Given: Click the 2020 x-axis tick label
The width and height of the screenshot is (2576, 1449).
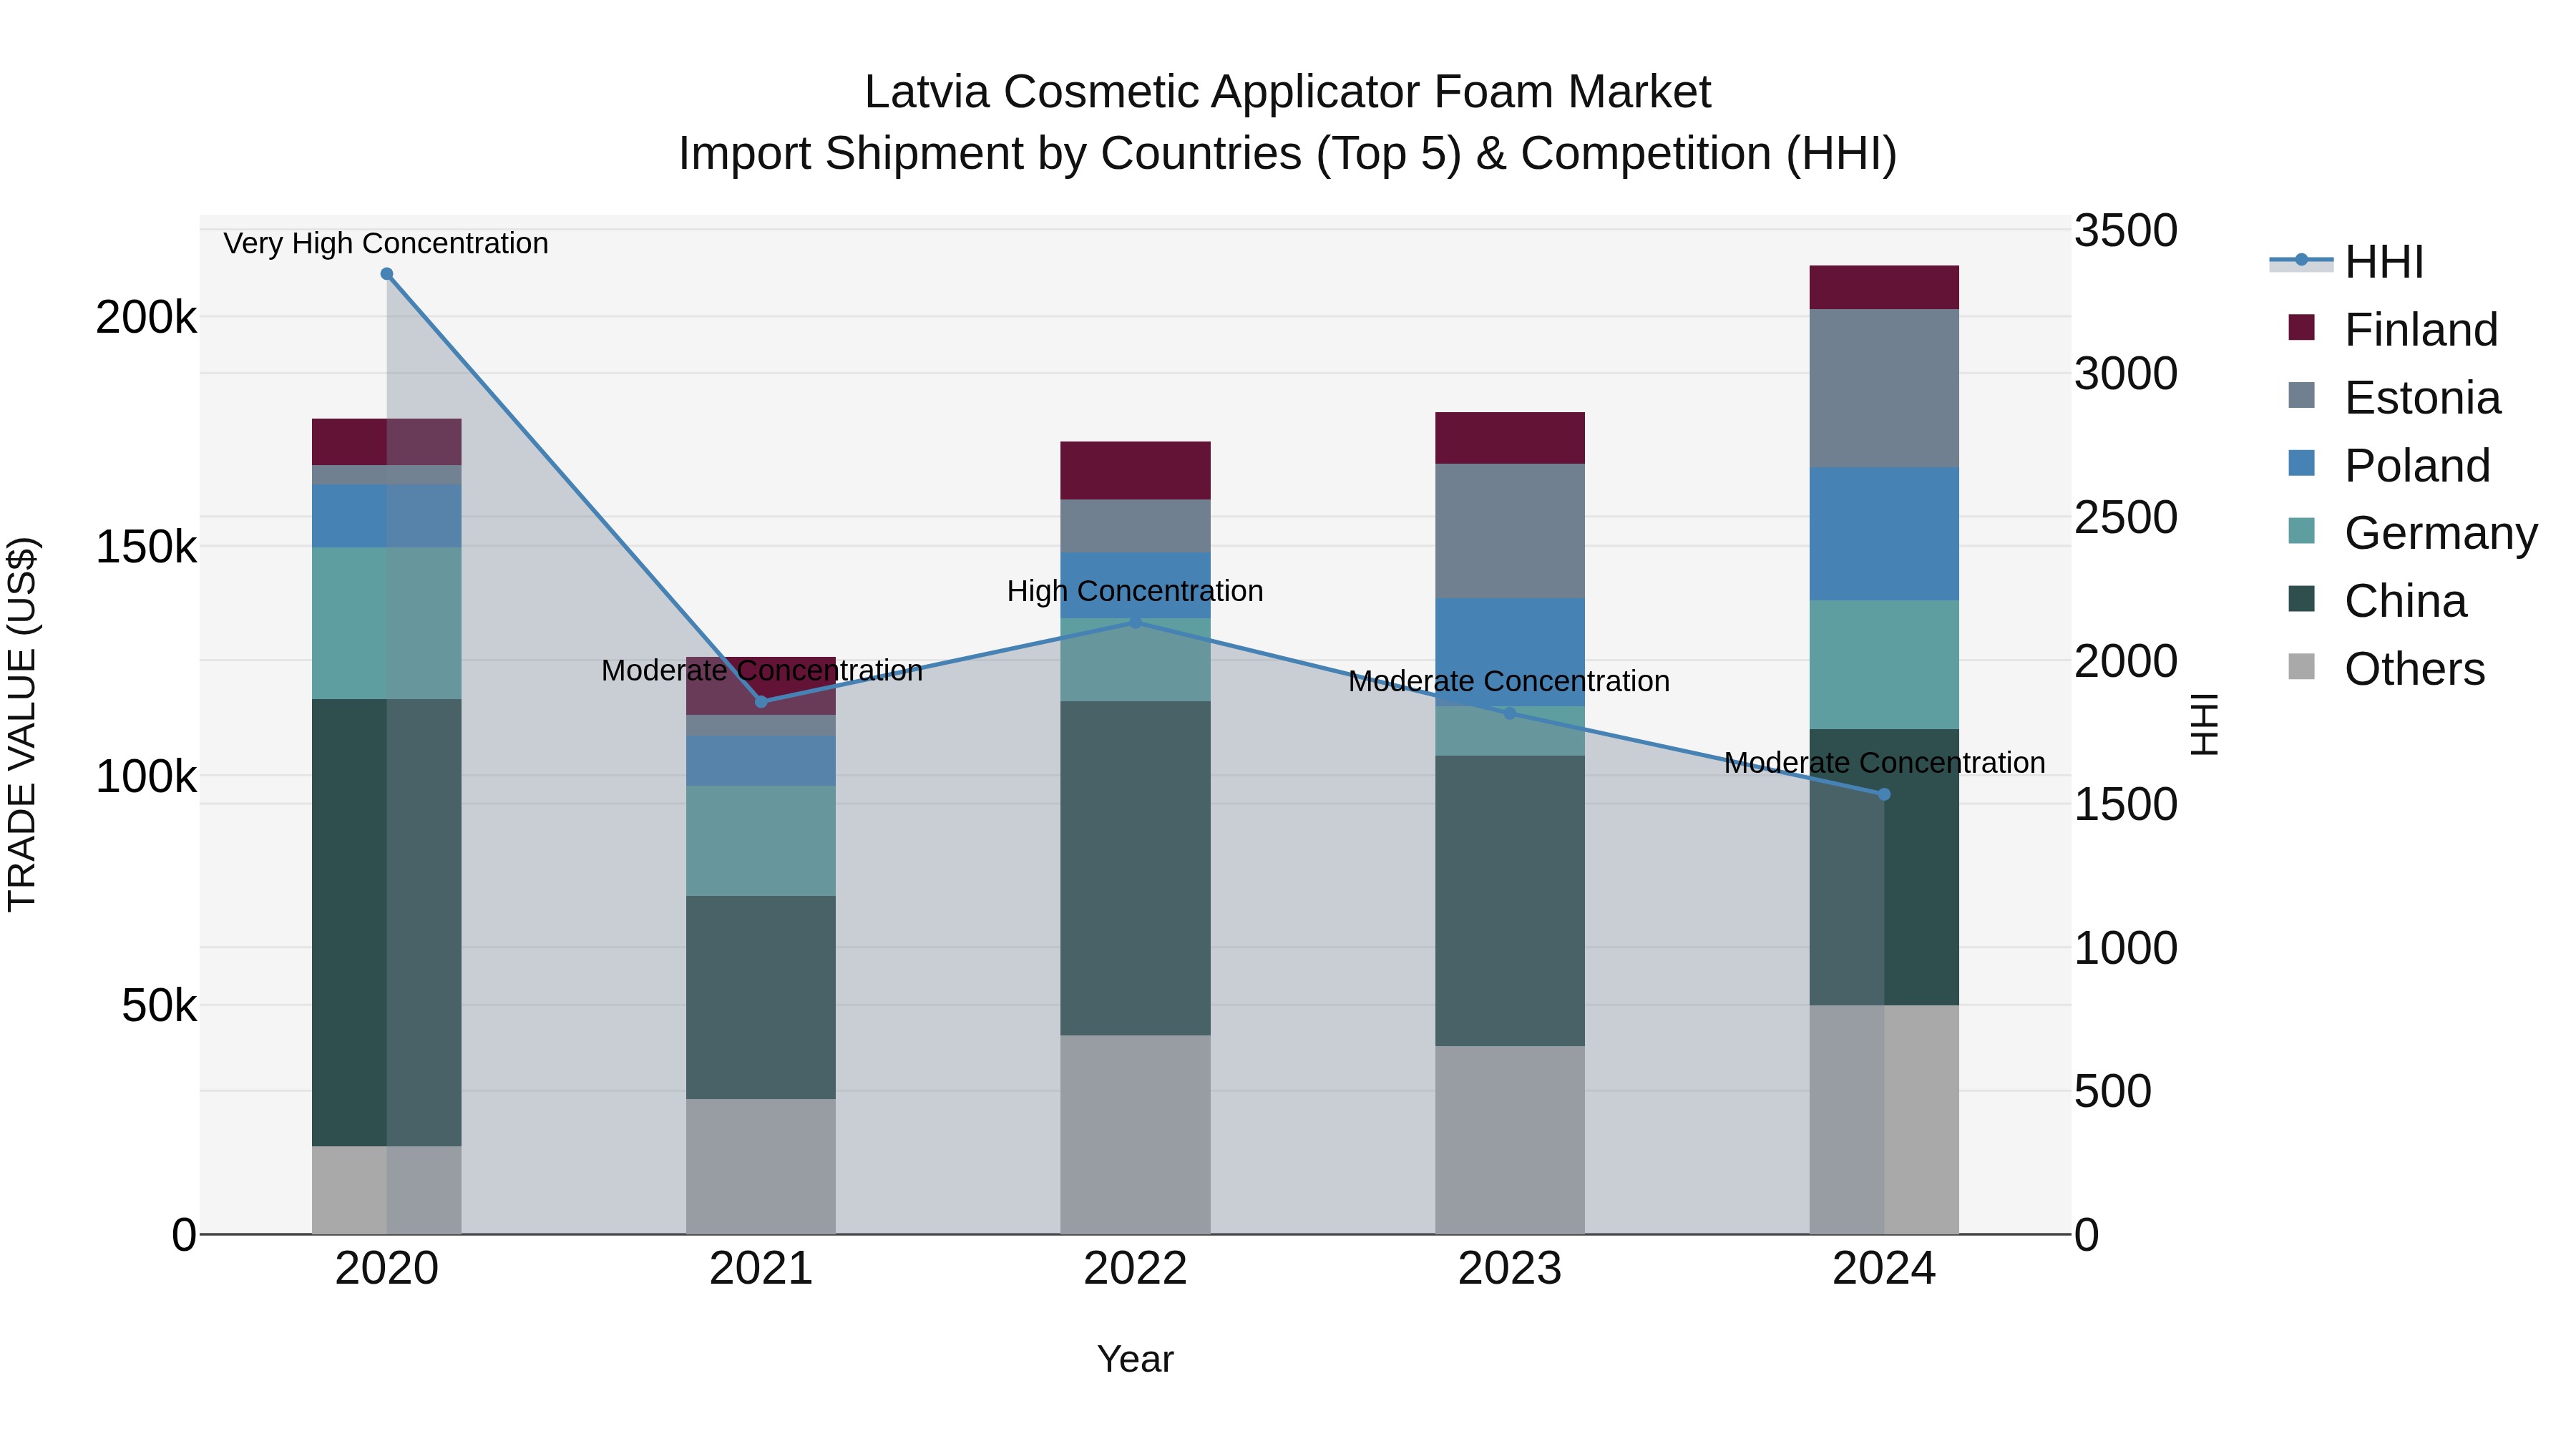Looking at the screenshot, I should 387,1269.
